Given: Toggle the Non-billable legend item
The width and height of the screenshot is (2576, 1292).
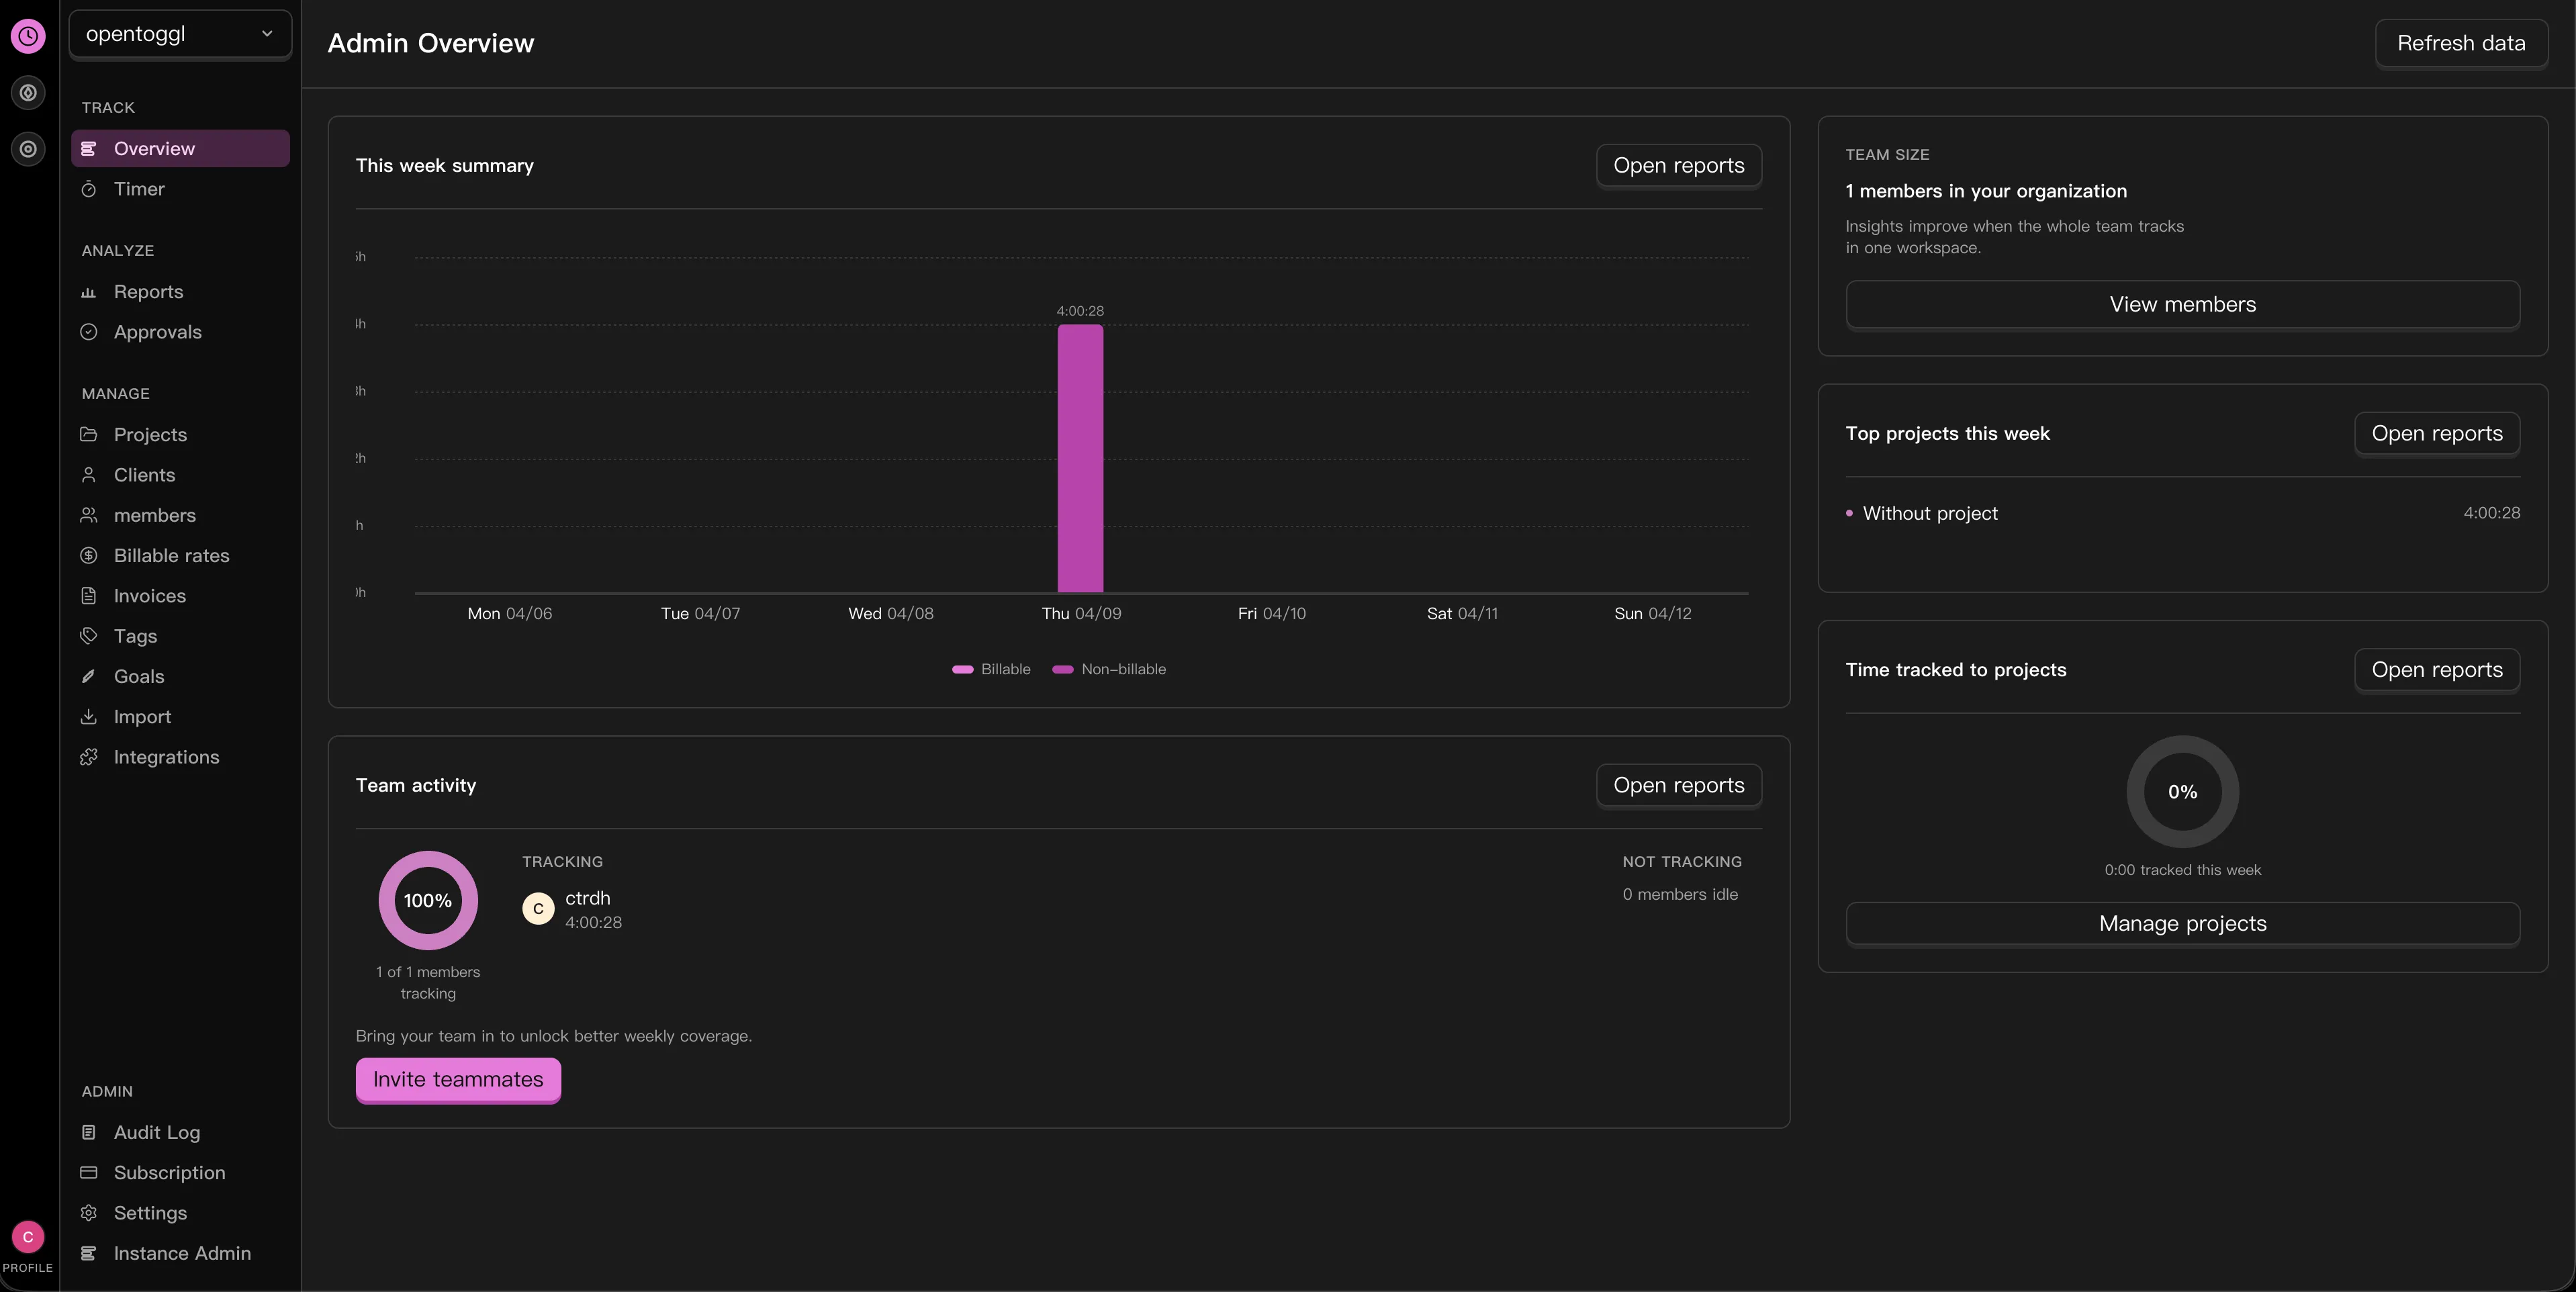Looking at the screenshot, I should (1110, 669).
